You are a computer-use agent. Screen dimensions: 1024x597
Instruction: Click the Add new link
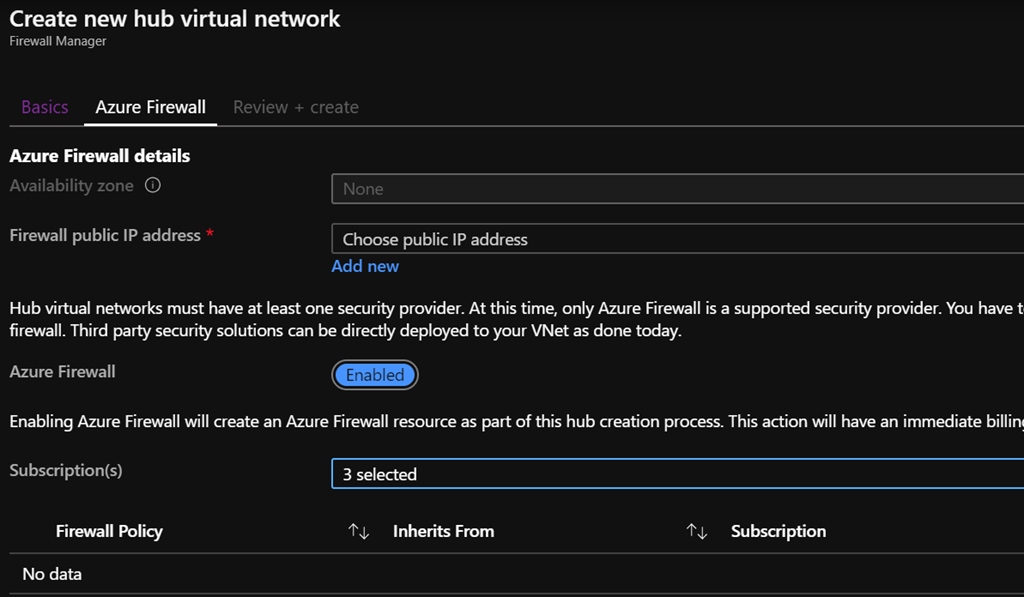coord(365,266)
